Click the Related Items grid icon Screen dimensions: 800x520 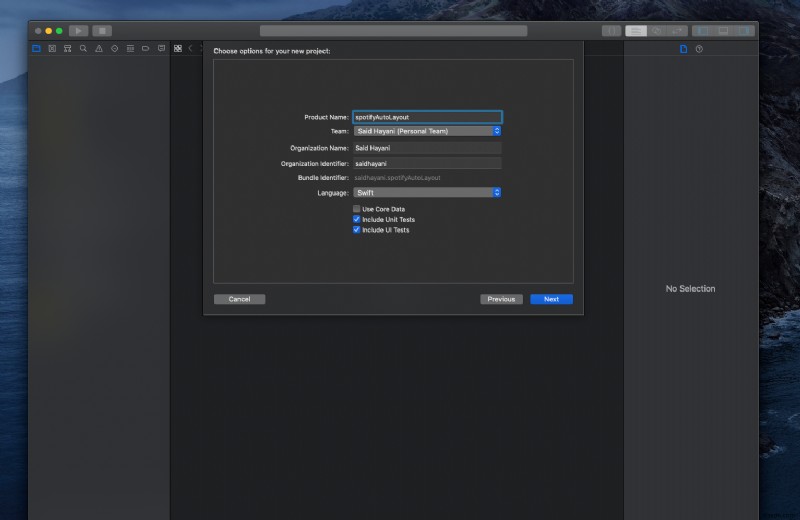(x=178, y=48)
